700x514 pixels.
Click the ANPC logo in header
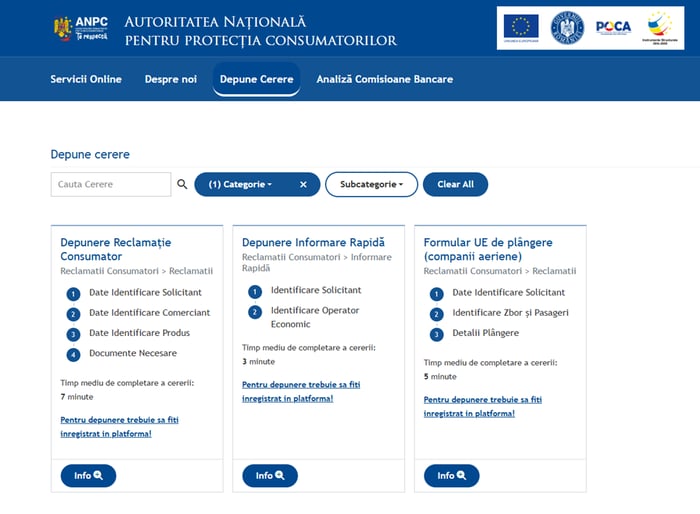click(x=81, y=29)
